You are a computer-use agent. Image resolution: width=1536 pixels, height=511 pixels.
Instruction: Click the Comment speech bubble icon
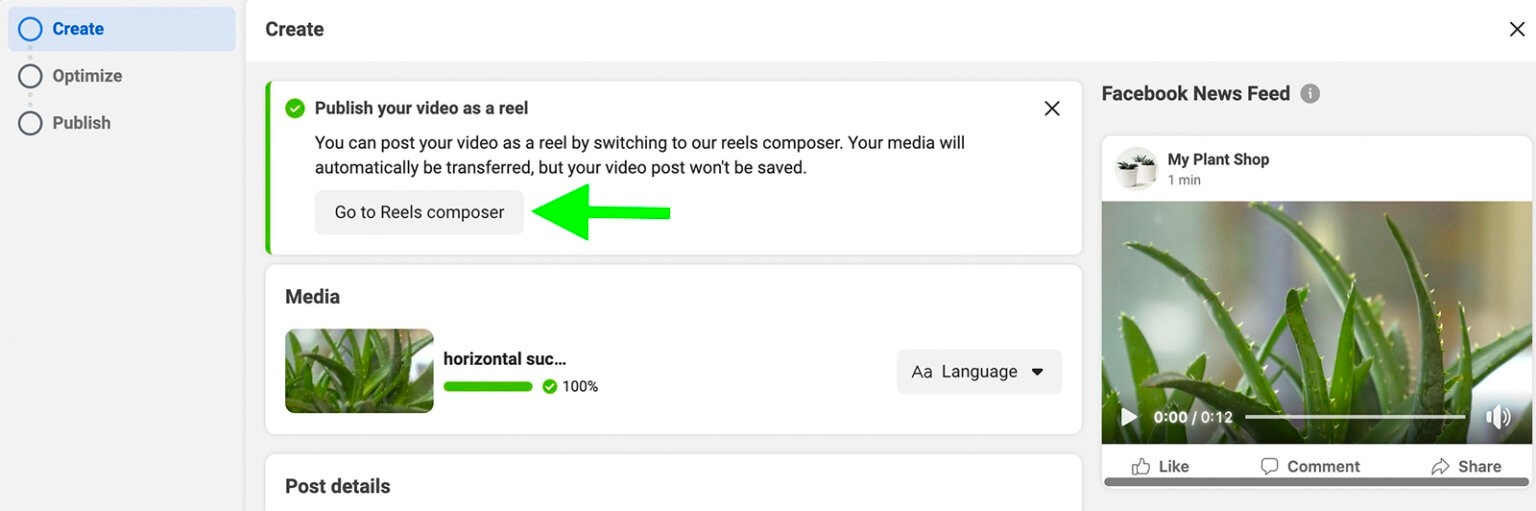coord(1269,466)
